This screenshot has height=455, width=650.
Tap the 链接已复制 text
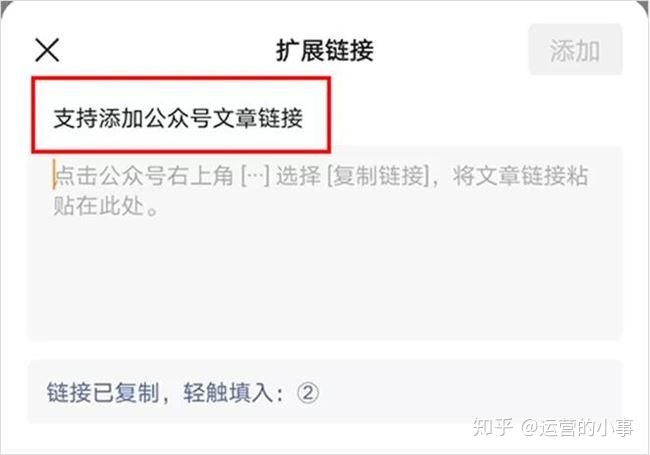(x=103, y=392)
